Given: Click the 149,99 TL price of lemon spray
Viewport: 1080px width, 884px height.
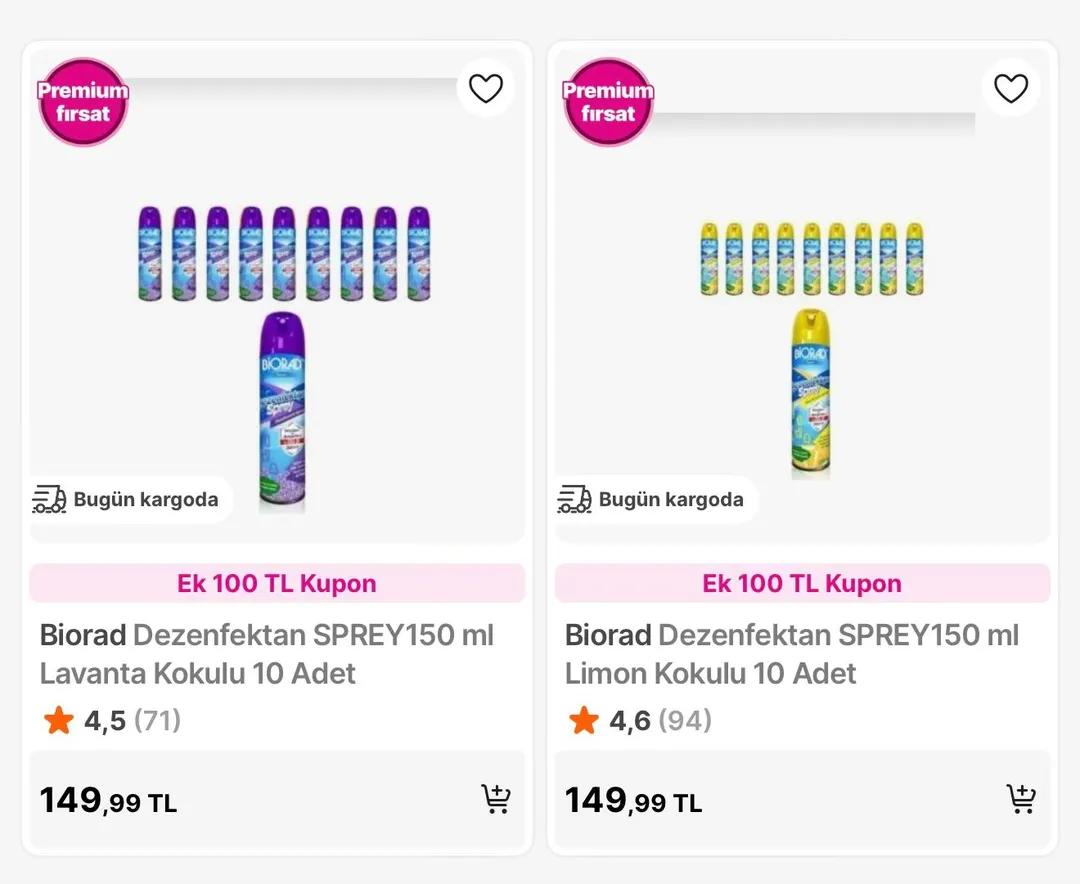Looking at the screenshot, I should pos(633,801).
